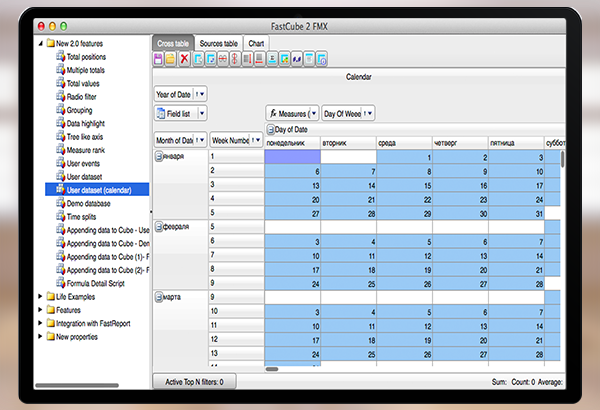The width and height of the screenshot is (600, 410).
Task: Click the grid's vertical scrollbar thumb
Action: tap(563, 158)
